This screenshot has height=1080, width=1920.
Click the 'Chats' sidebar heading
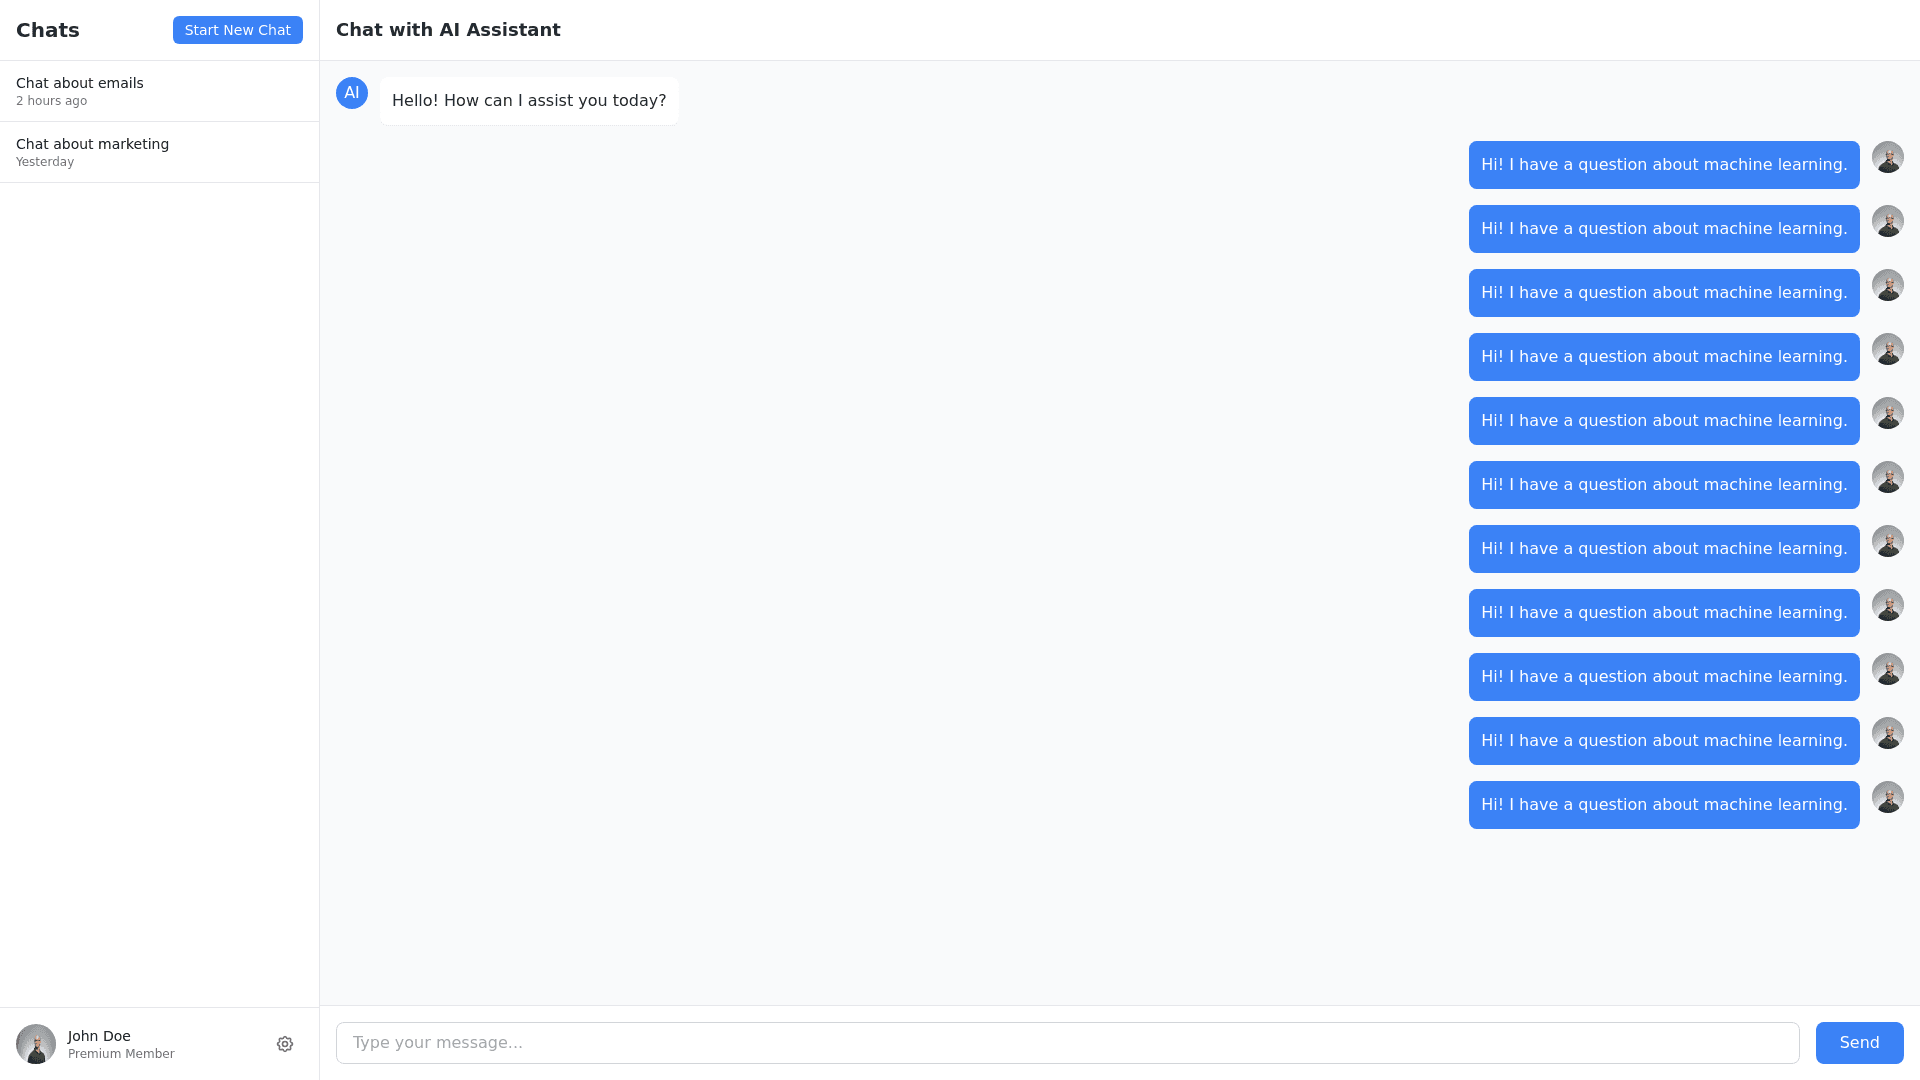click(48, 30)
